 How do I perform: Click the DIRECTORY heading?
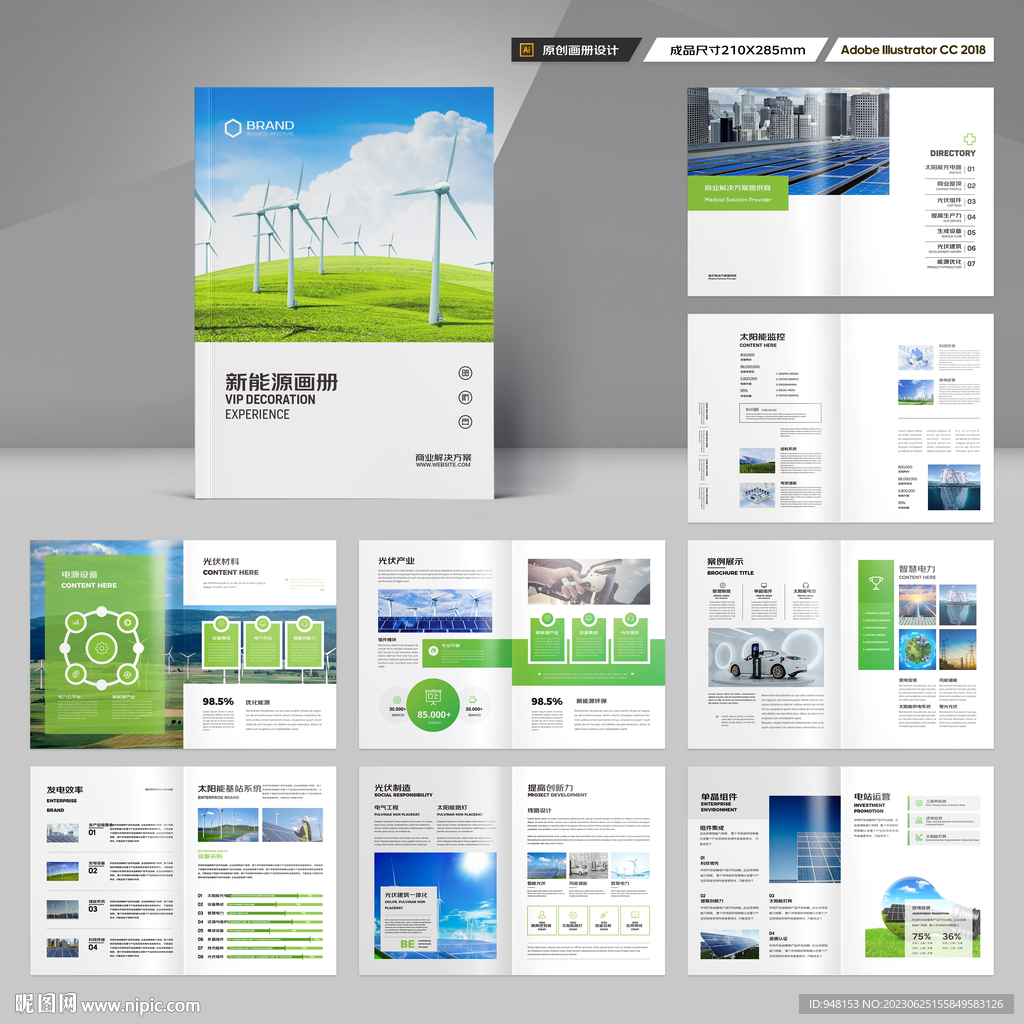953,153
